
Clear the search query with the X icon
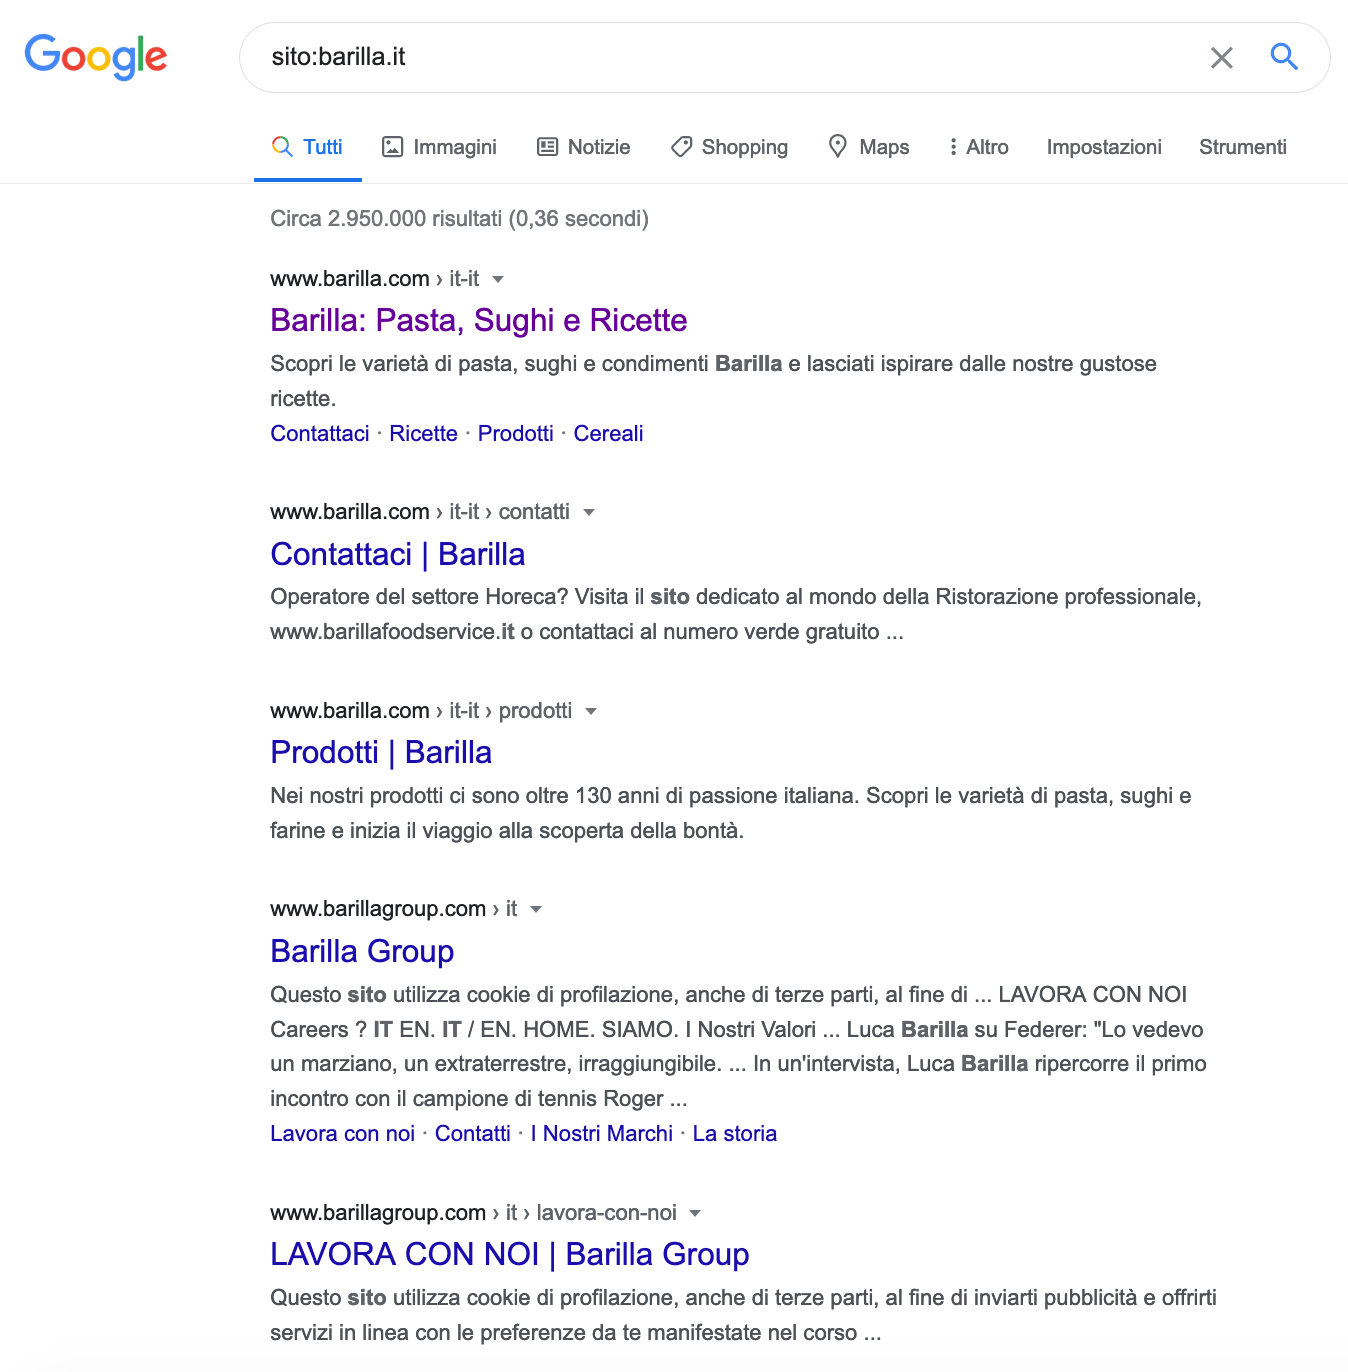pos(1221,58)
